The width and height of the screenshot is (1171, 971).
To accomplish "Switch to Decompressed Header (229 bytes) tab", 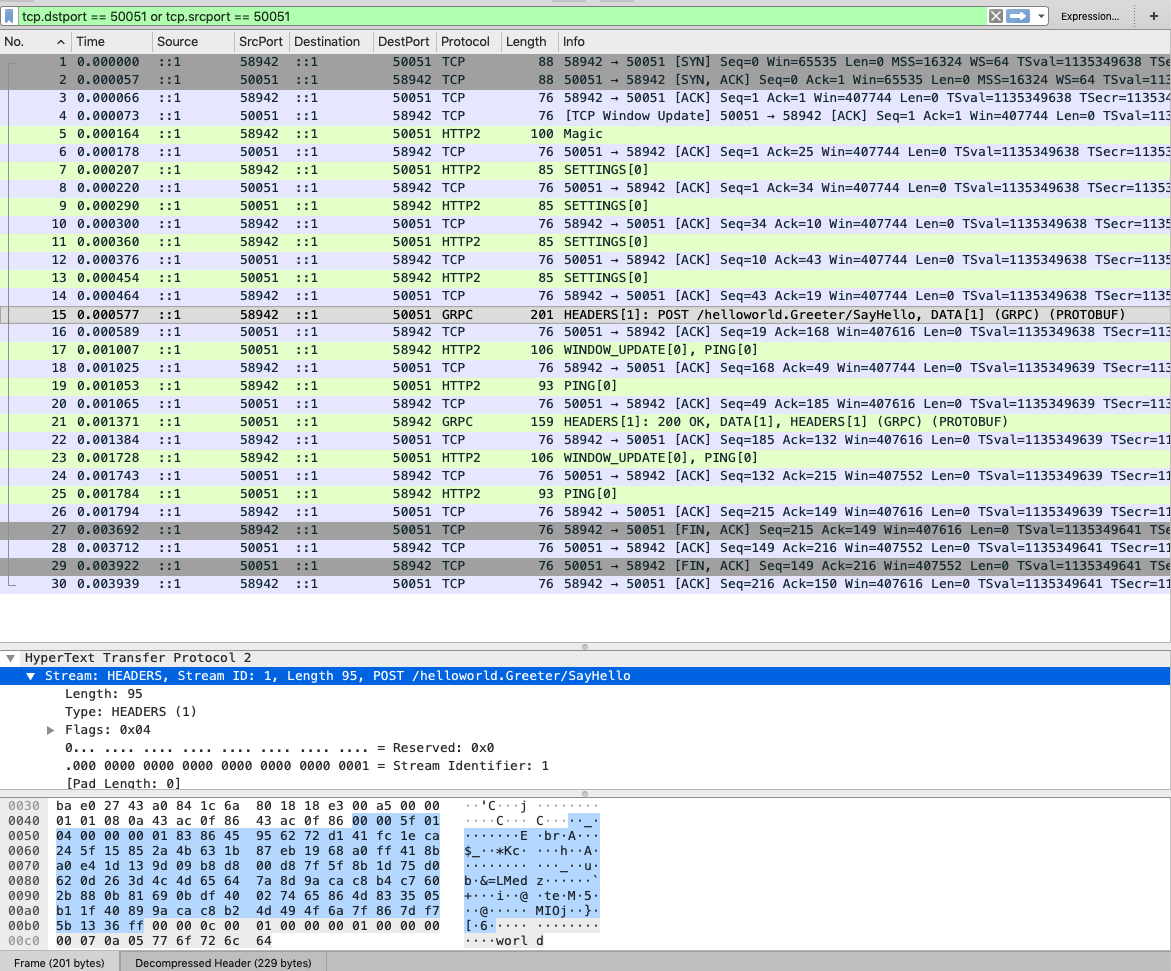I will pos(223,963).
